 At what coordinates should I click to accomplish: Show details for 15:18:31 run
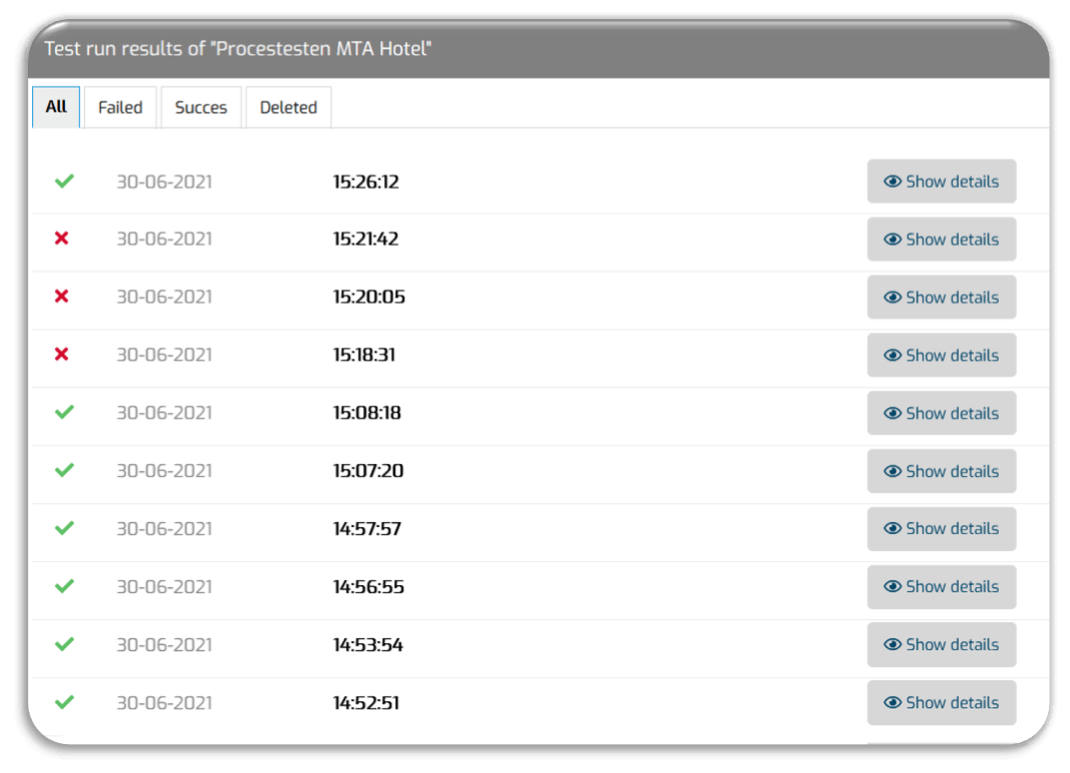click(942, 355)
